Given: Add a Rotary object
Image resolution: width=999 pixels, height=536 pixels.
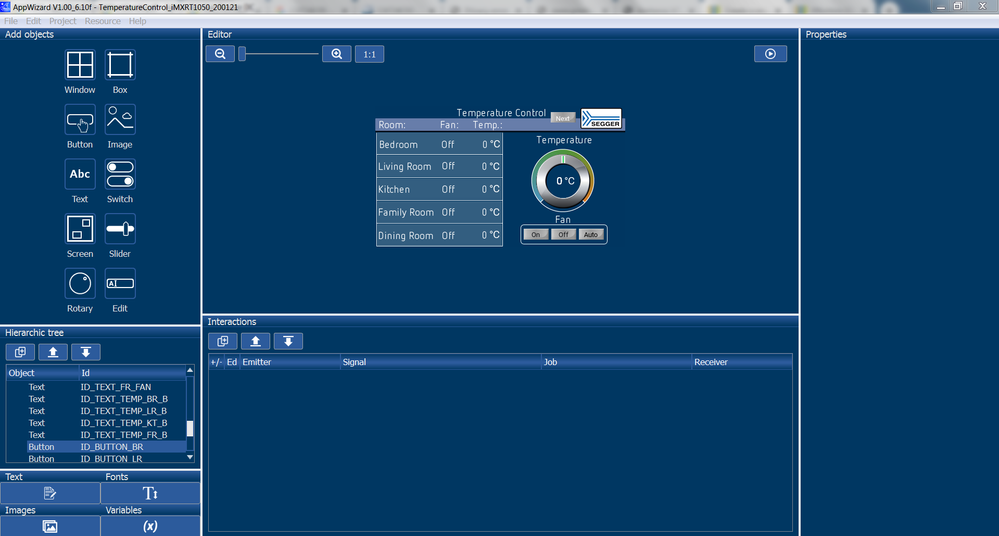Looking at the screenshot, I should pos(80,284).
